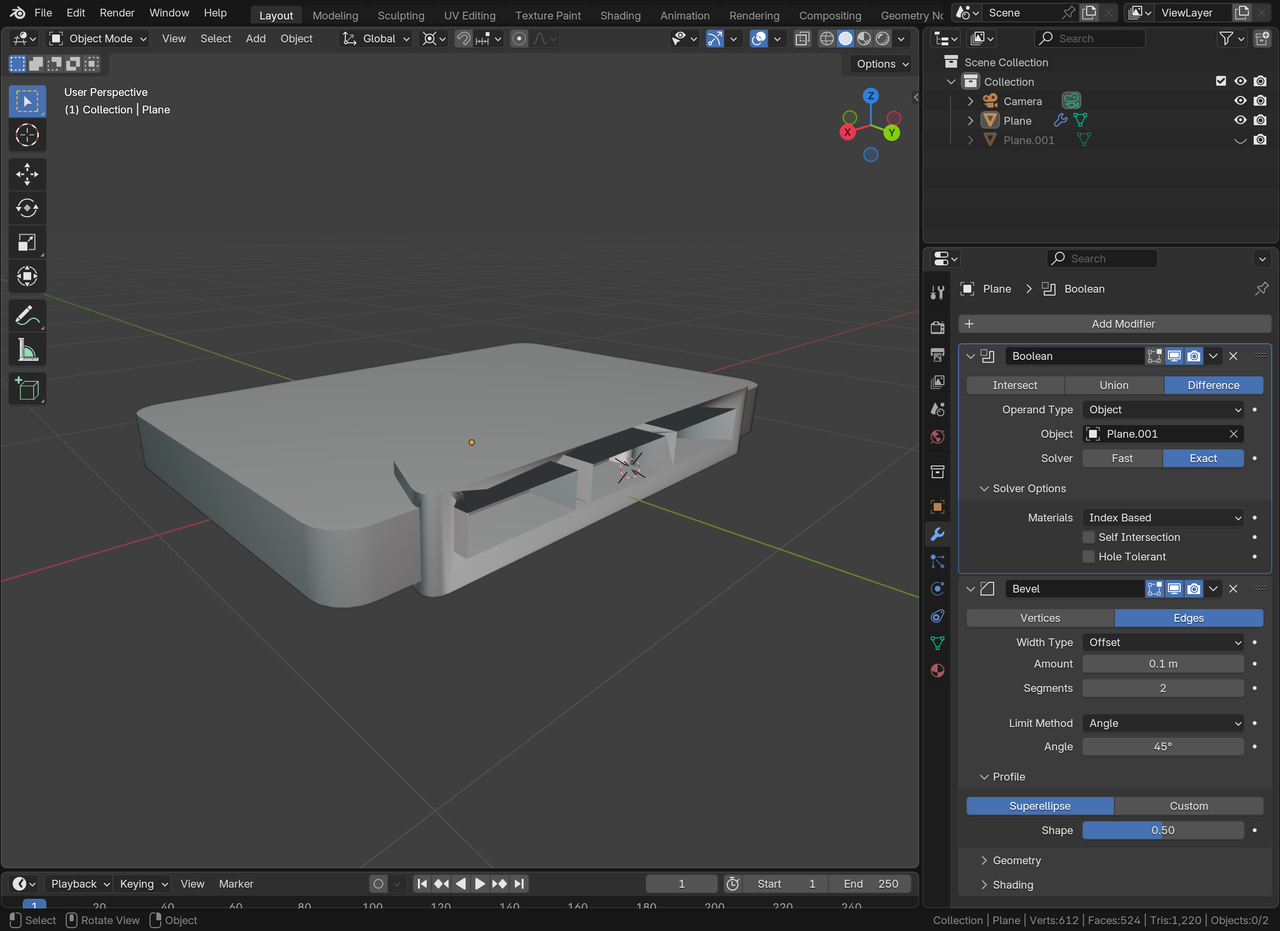Select the Select Box tool
This screenshot has height=931, width=1280.
pos(27,101)
